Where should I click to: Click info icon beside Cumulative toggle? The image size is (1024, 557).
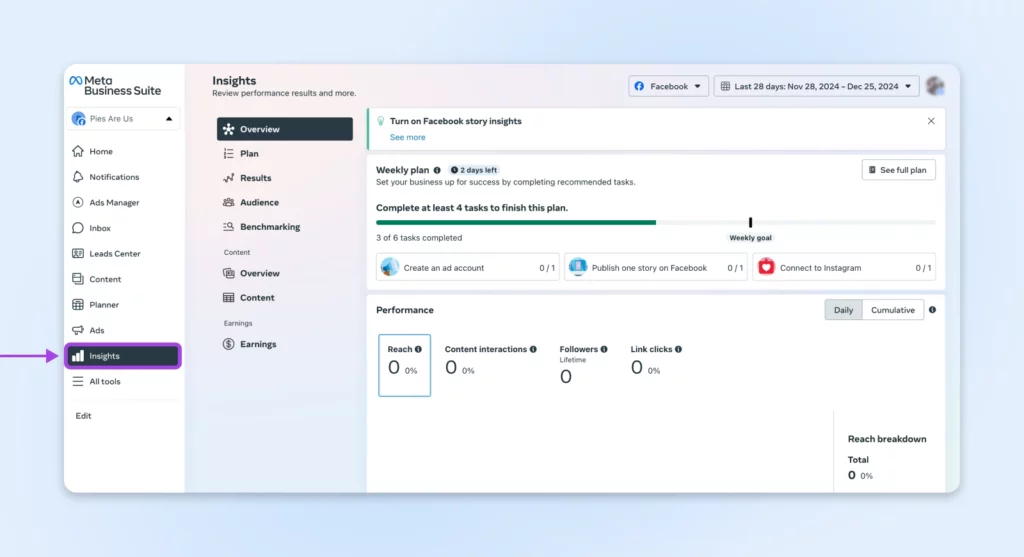click(x=933, y=310)
